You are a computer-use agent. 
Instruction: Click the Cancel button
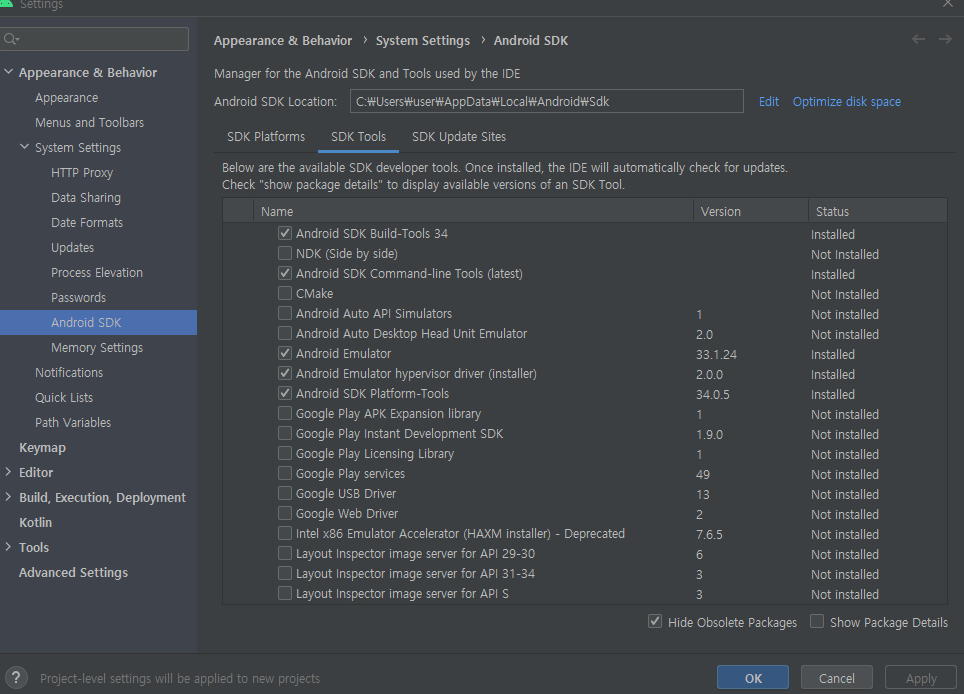(x=836, y=678)
